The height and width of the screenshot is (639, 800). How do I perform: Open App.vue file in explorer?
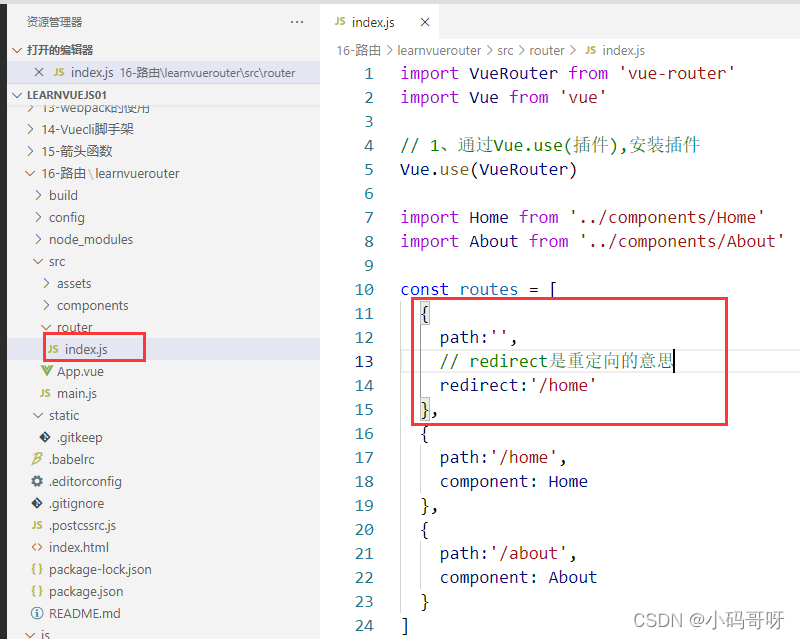[x=80, y=372]
